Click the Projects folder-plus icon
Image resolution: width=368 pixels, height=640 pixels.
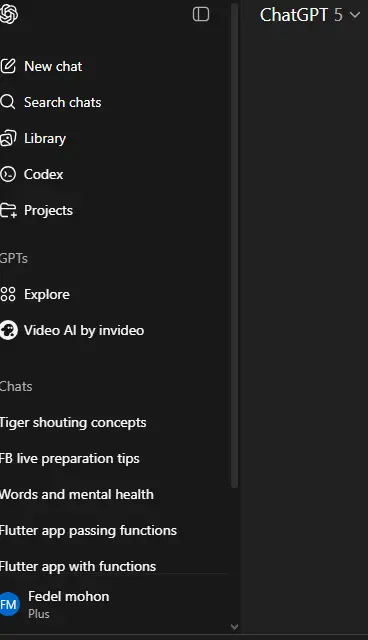pyautogui.click(x=8, y=211)
